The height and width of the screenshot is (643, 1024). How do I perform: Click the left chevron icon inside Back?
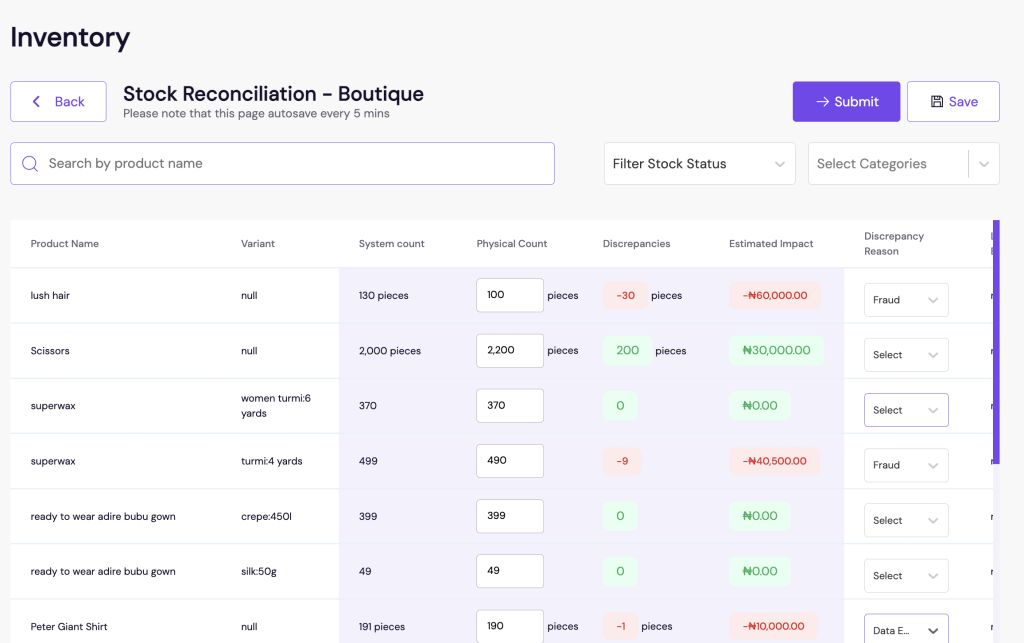38,101
